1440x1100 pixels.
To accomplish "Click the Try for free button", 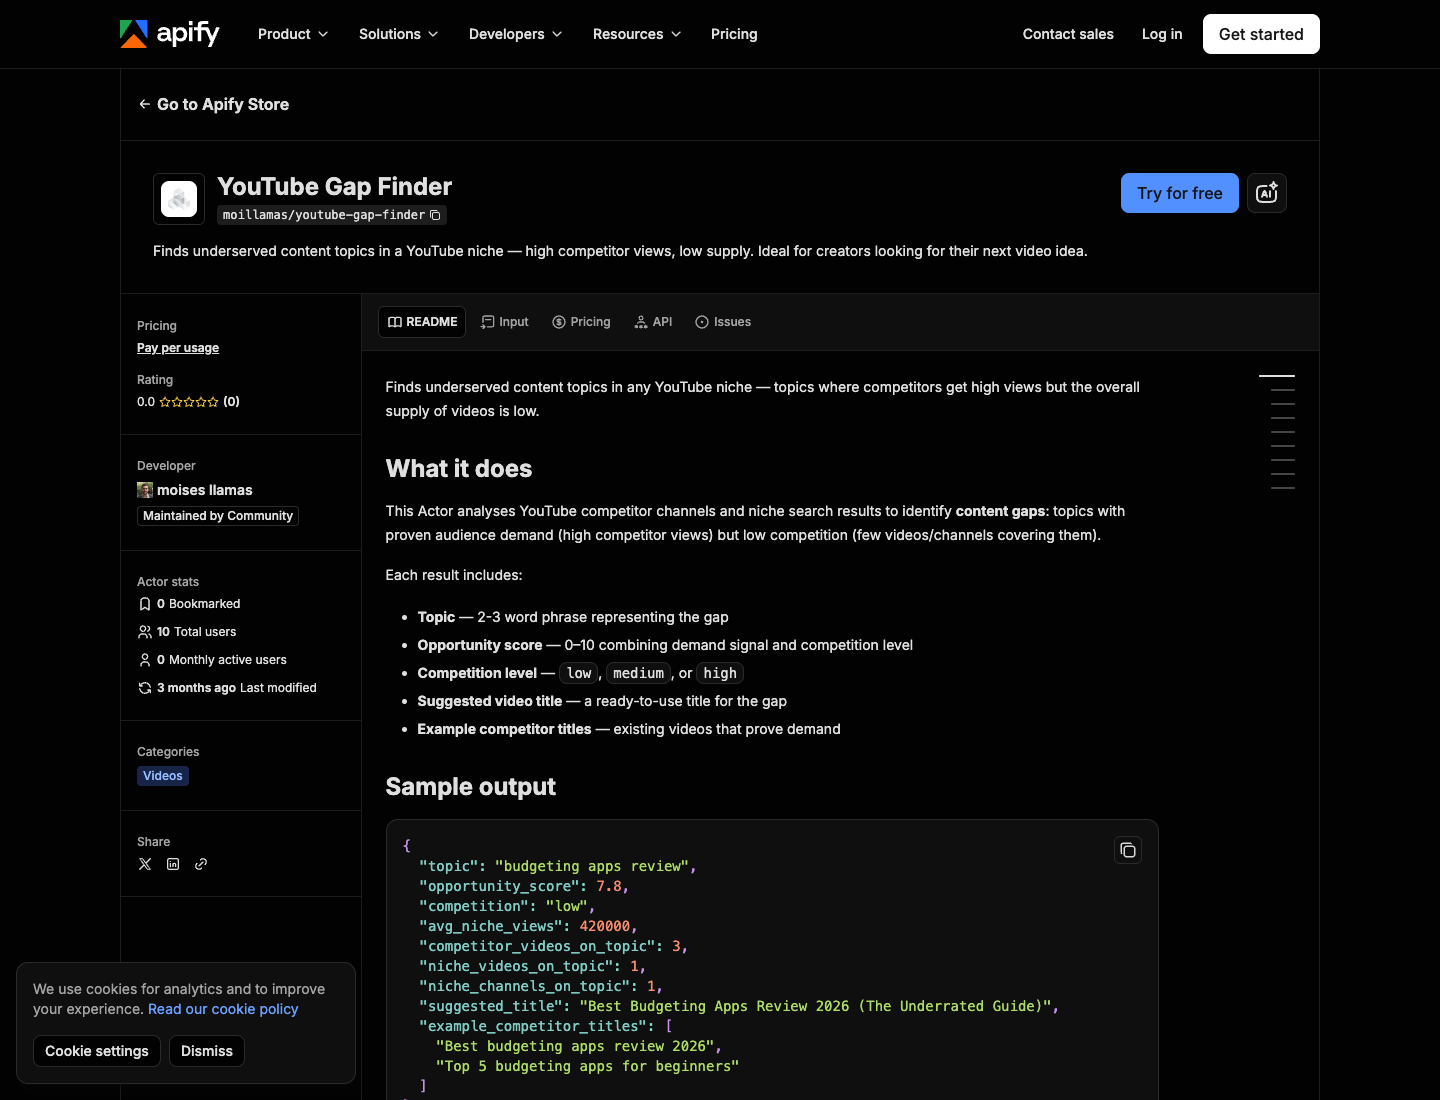I will (x=1180, y=193).
